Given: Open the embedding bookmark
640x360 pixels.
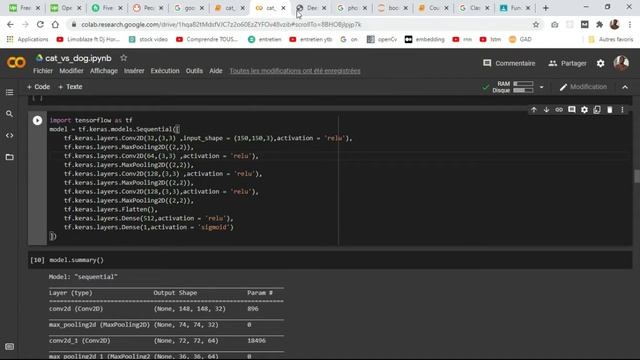Looking at the screenshot, I should click(x=424, y=39).
